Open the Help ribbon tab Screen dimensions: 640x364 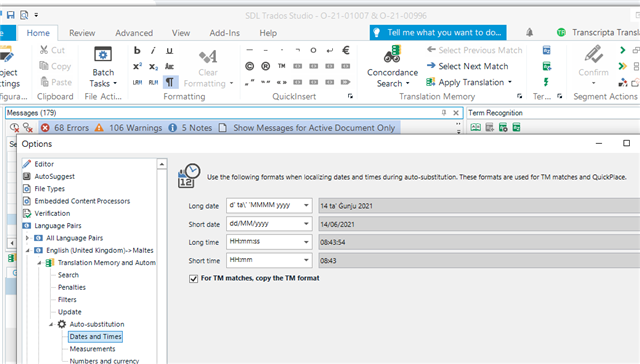268,33
